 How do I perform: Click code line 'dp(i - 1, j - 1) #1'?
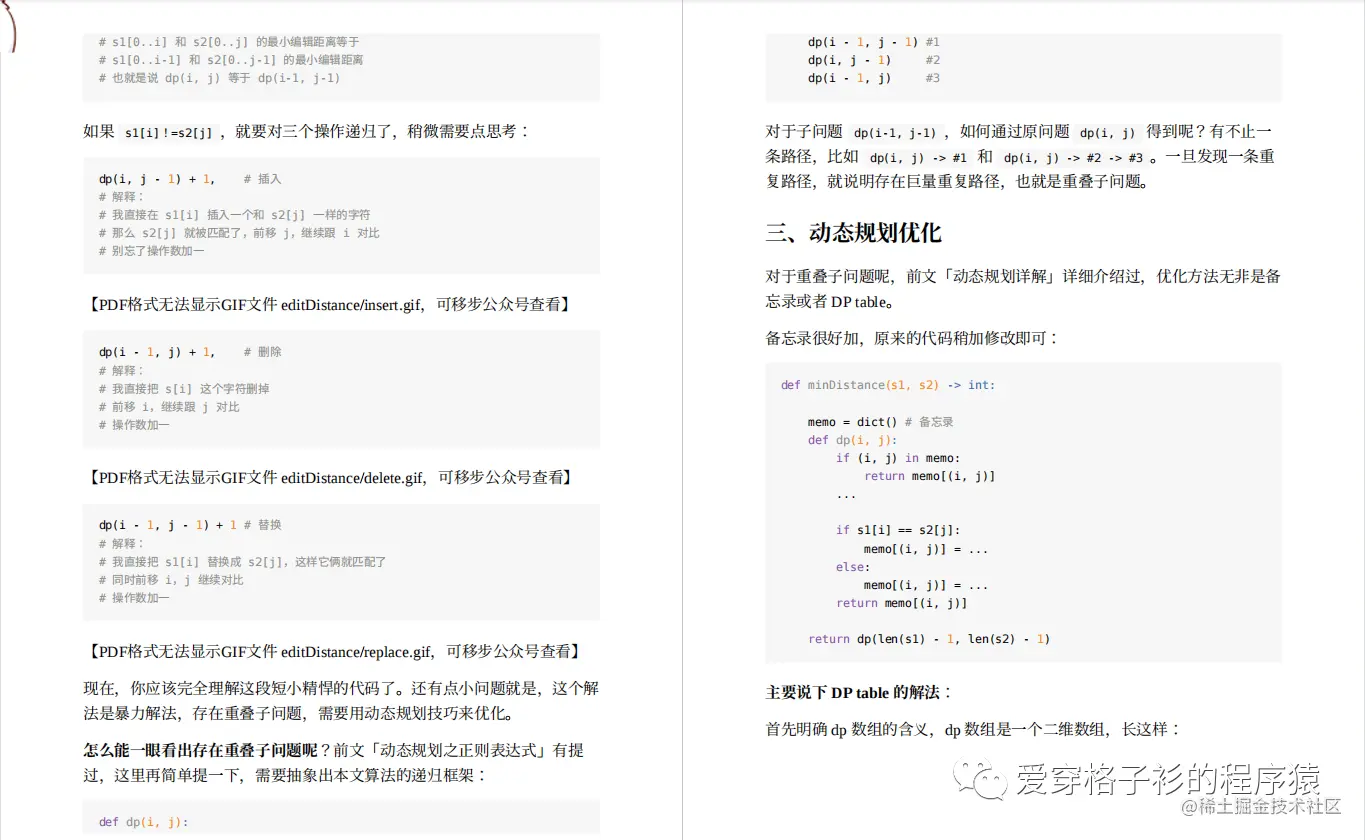(x=873, y=42)
